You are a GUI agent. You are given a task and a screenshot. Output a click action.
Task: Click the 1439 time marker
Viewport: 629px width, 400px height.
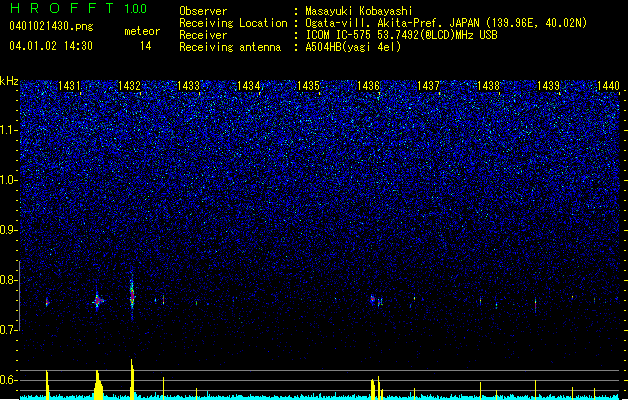pos(548,86)
